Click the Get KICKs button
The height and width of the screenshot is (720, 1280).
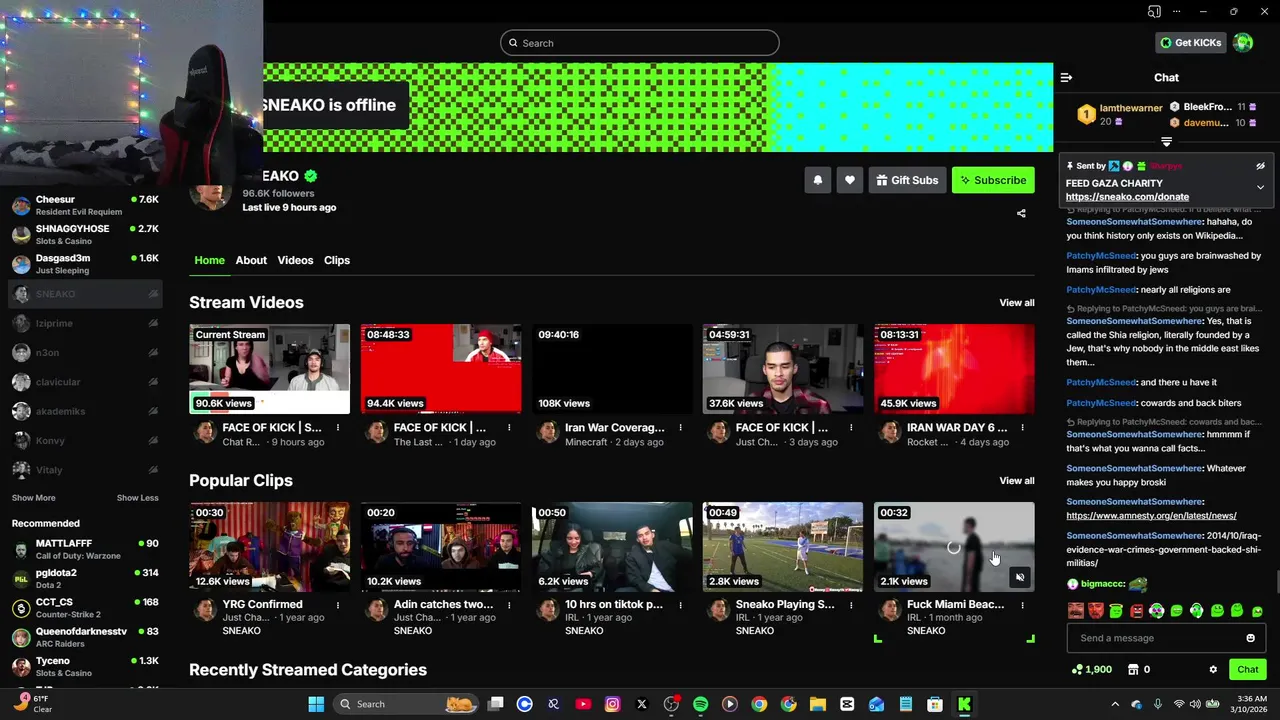pos(1190,42)
